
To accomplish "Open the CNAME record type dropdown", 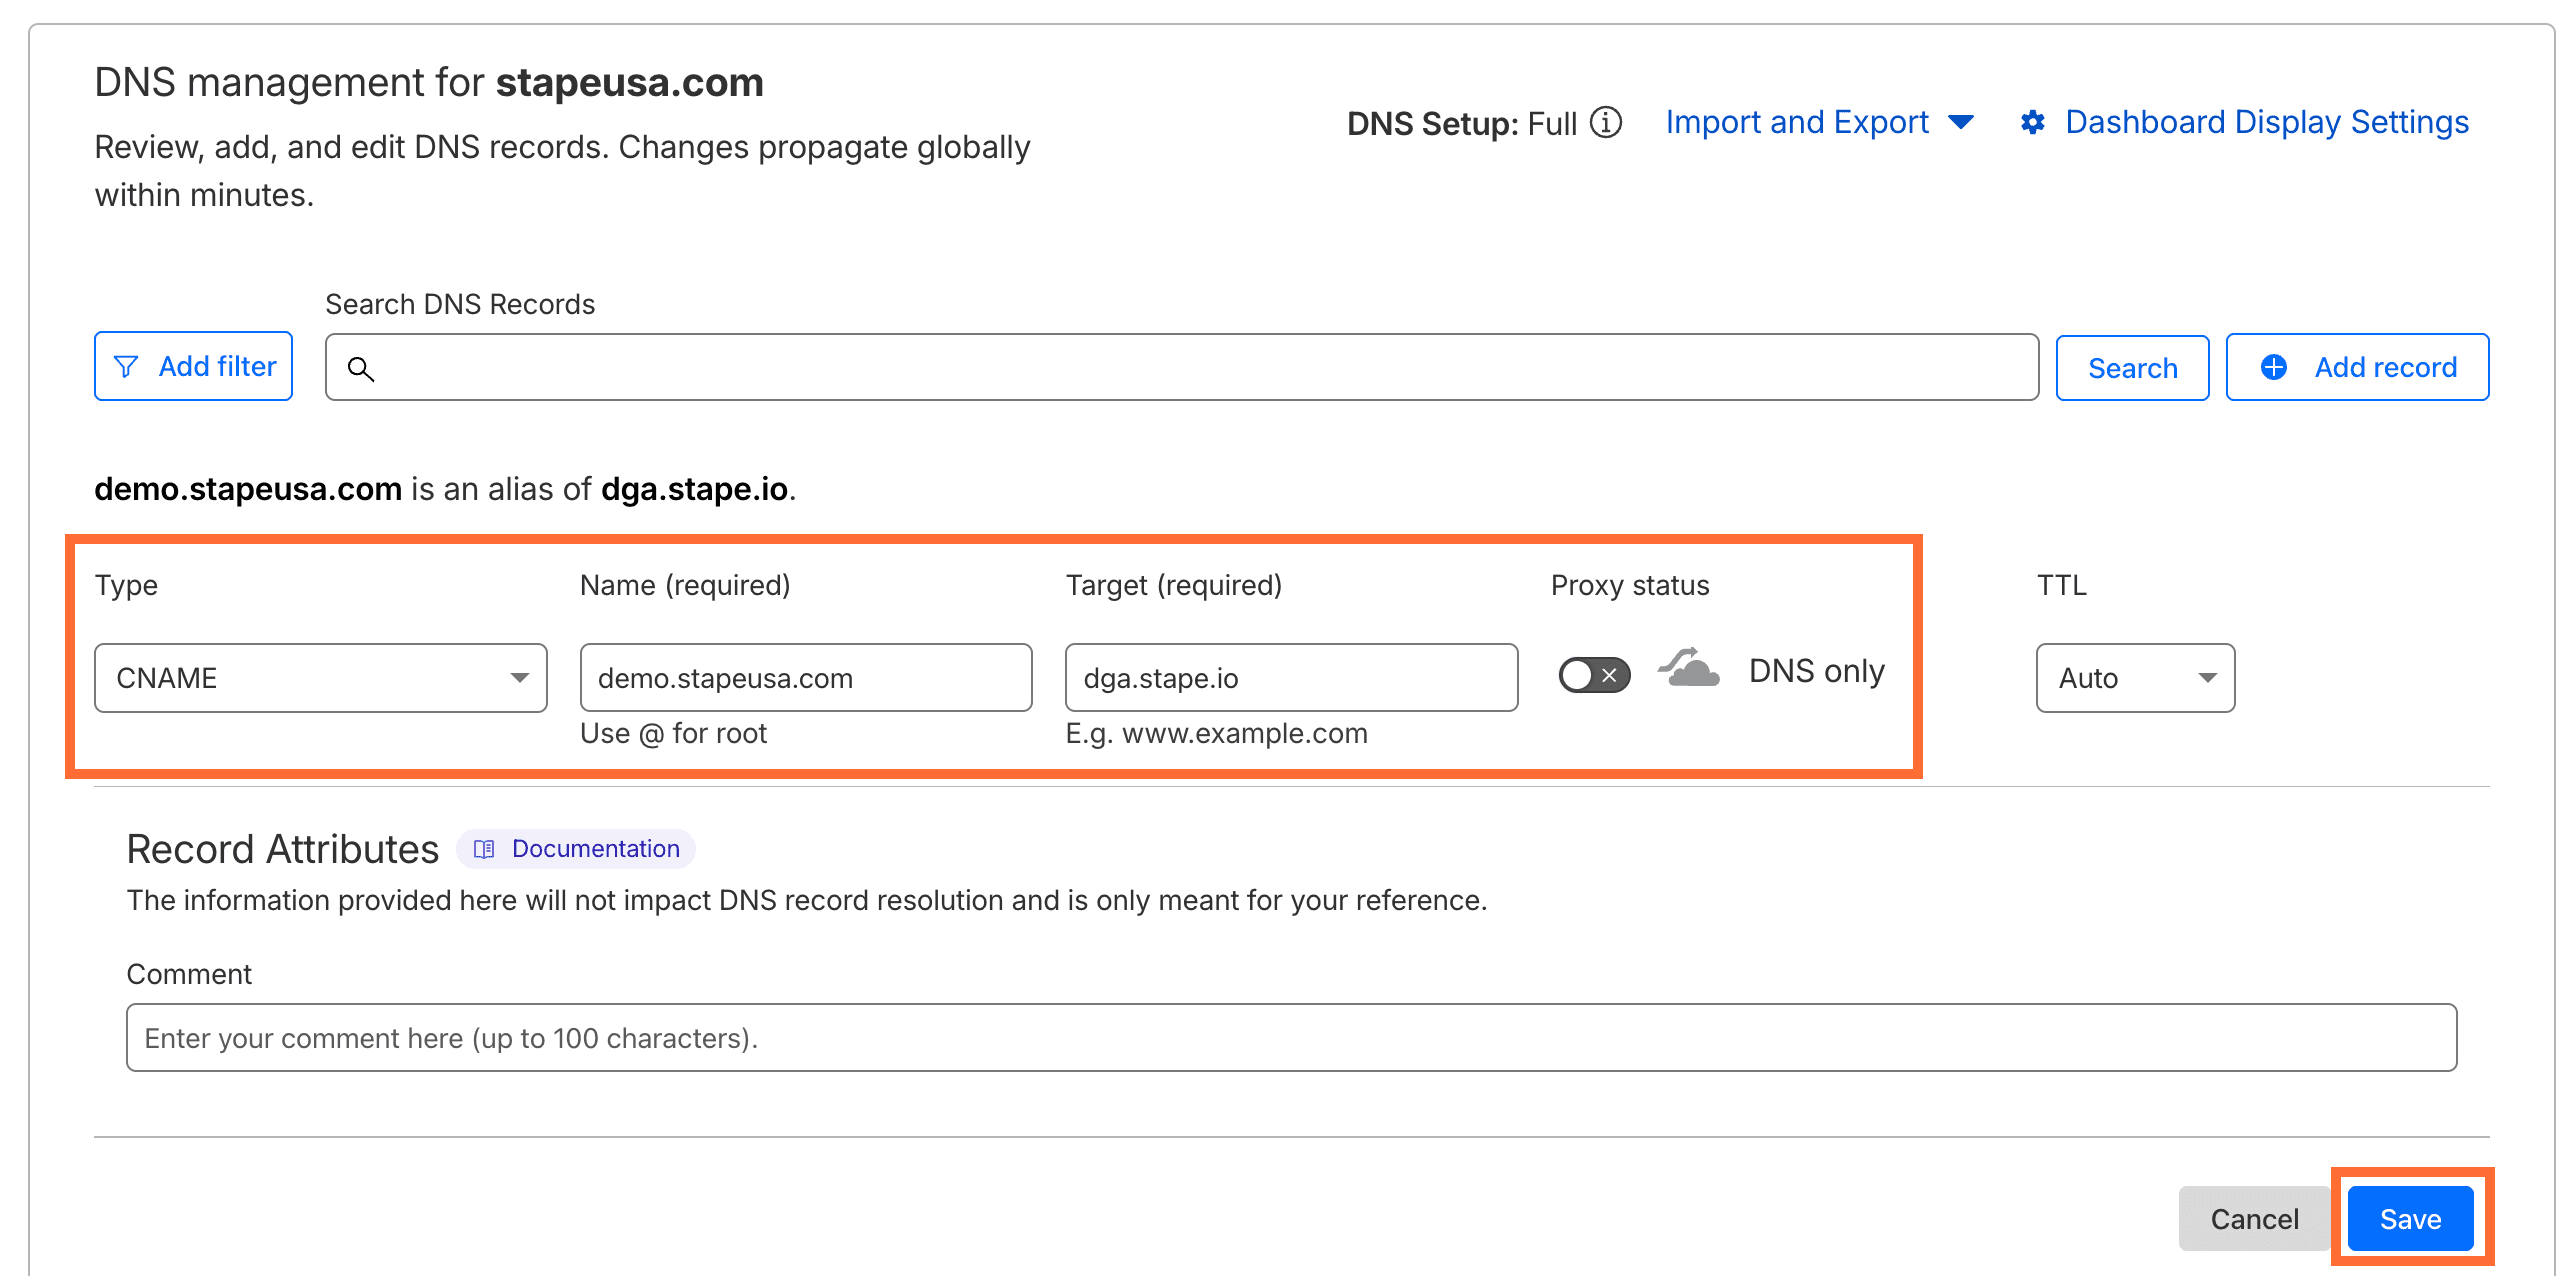I will (x=320, y=678).
